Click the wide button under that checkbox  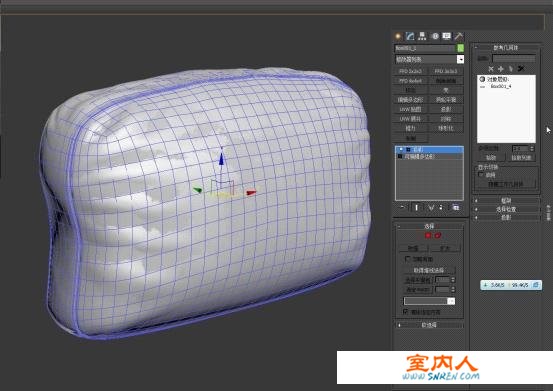tap(429, 270)
